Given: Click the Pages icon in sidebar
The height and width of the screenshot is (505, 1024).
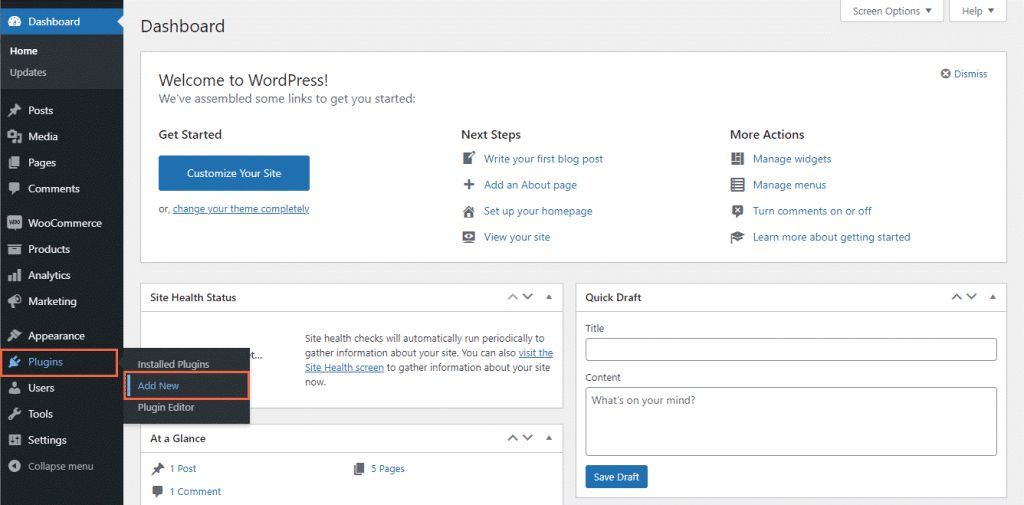Looking at the screenshot, I should [14, 163].
